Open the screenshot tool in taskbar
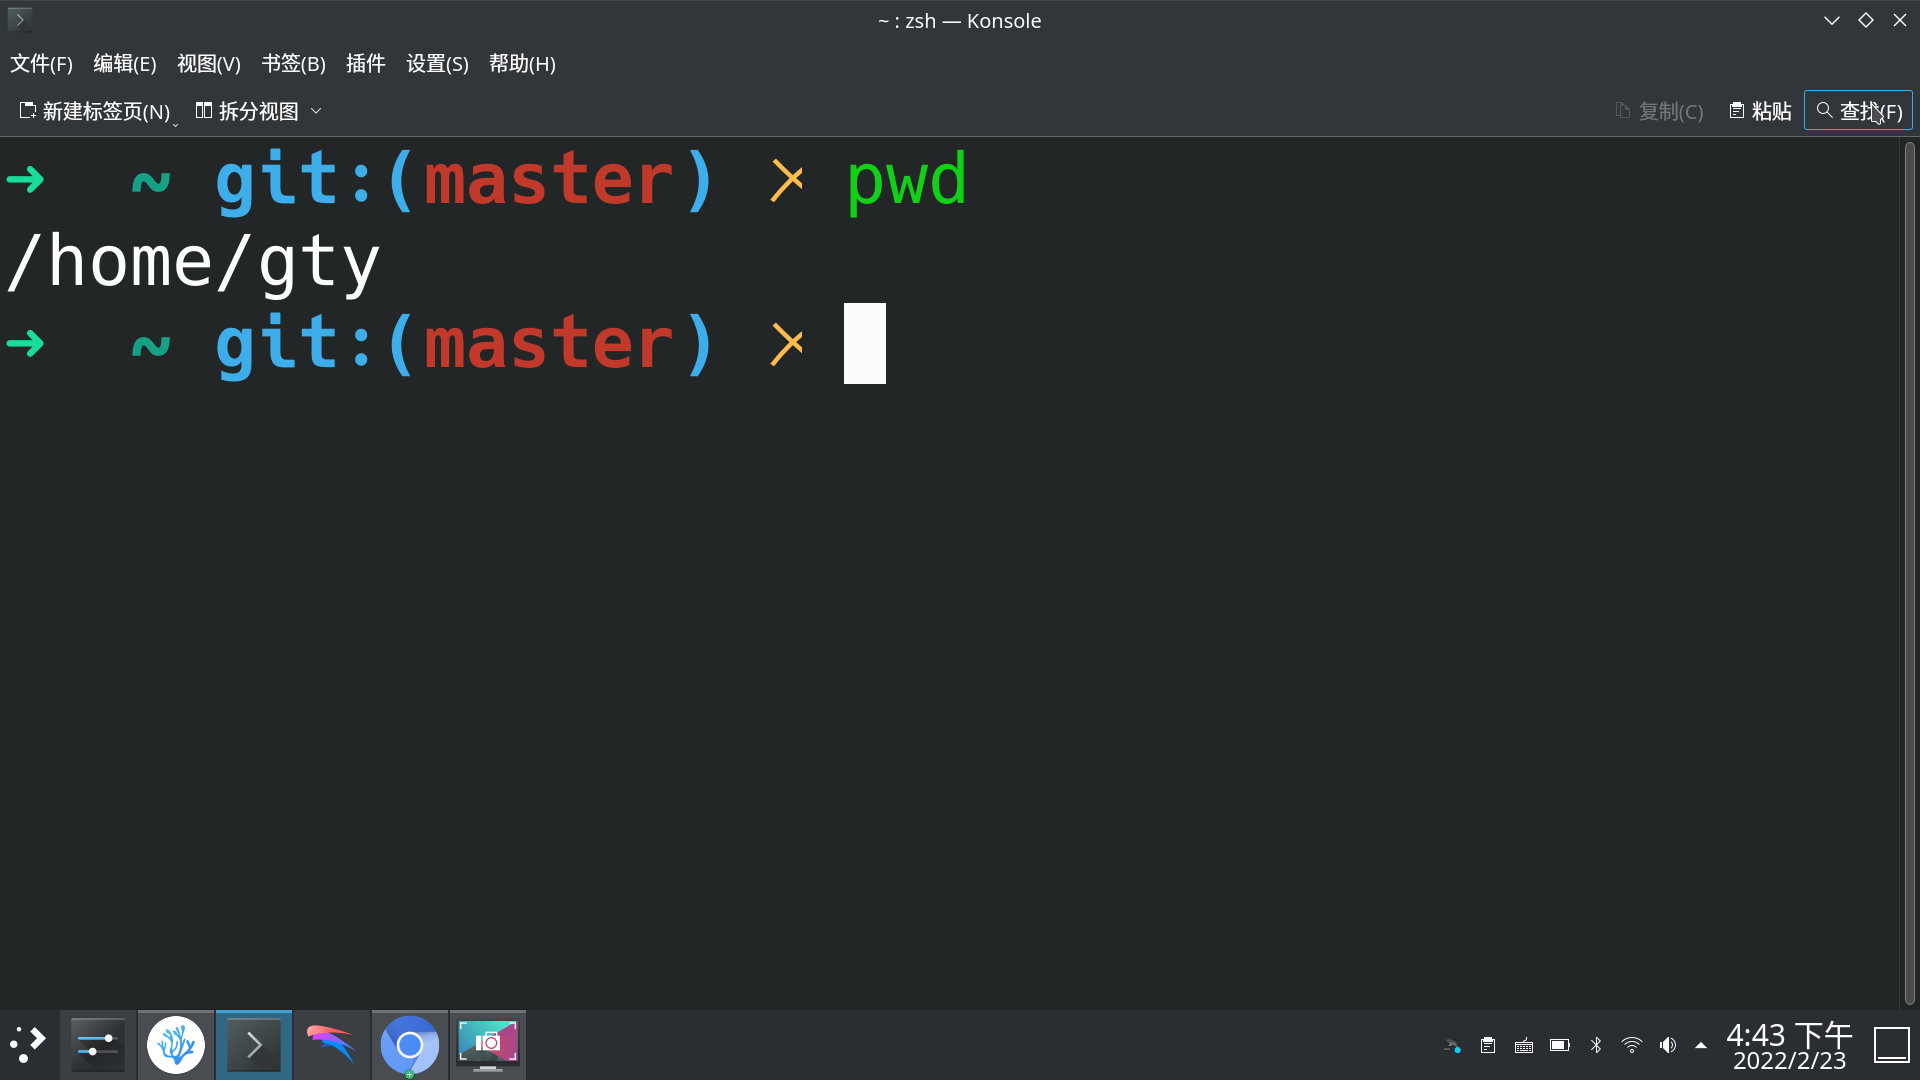 (x=488, y=1045)
